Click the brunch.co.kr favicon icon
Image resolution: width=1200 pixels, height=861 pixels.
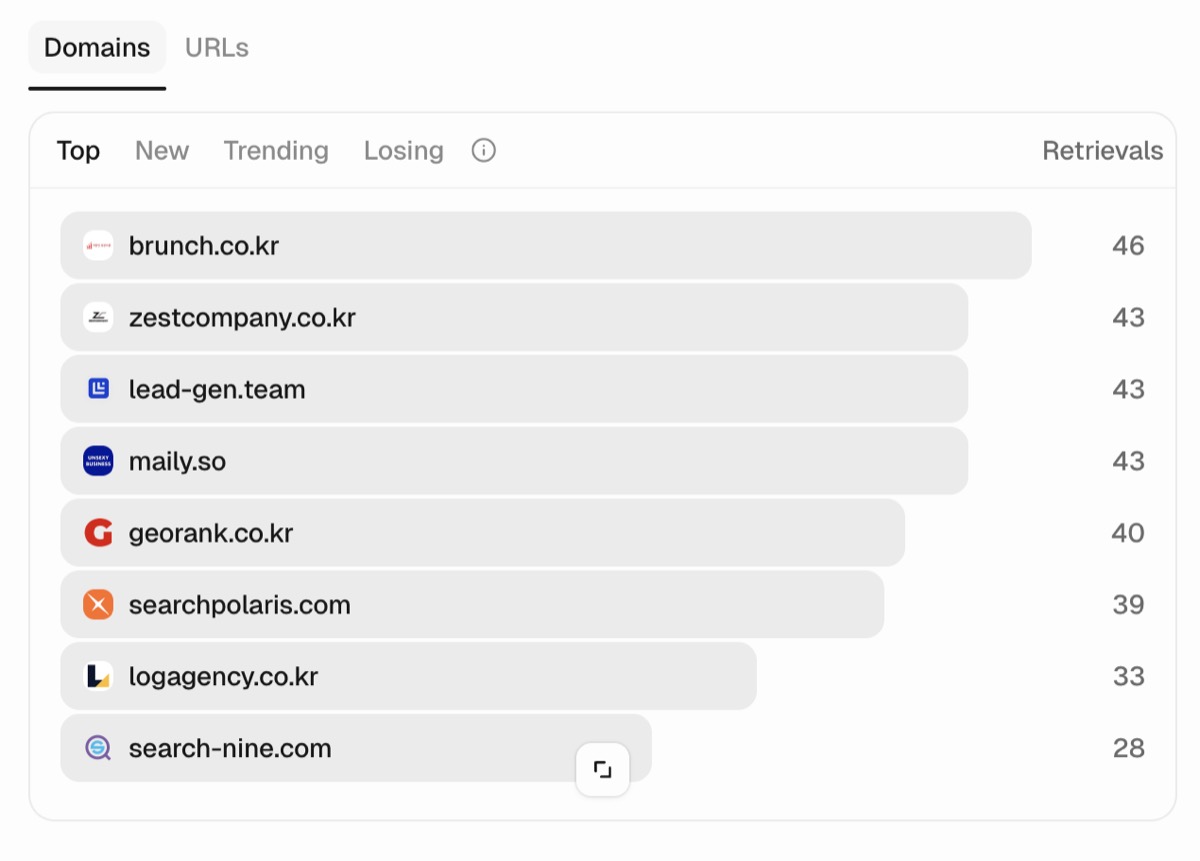click(x=98, y=245)
